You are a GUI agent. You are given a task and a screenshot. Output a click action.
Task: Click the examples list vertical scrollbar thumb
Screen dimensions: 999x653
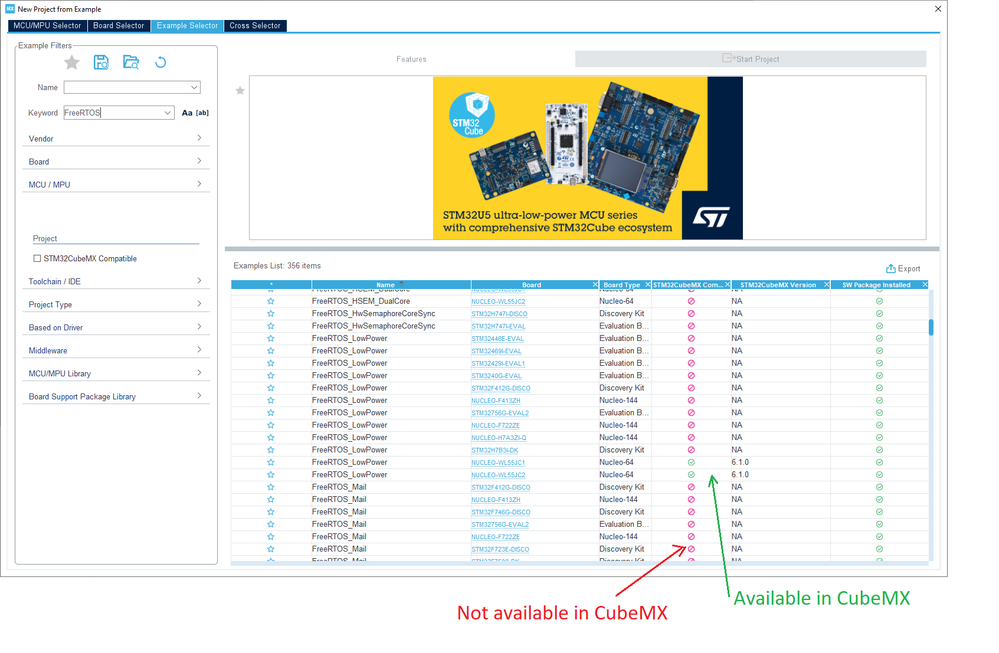(931, 327)
